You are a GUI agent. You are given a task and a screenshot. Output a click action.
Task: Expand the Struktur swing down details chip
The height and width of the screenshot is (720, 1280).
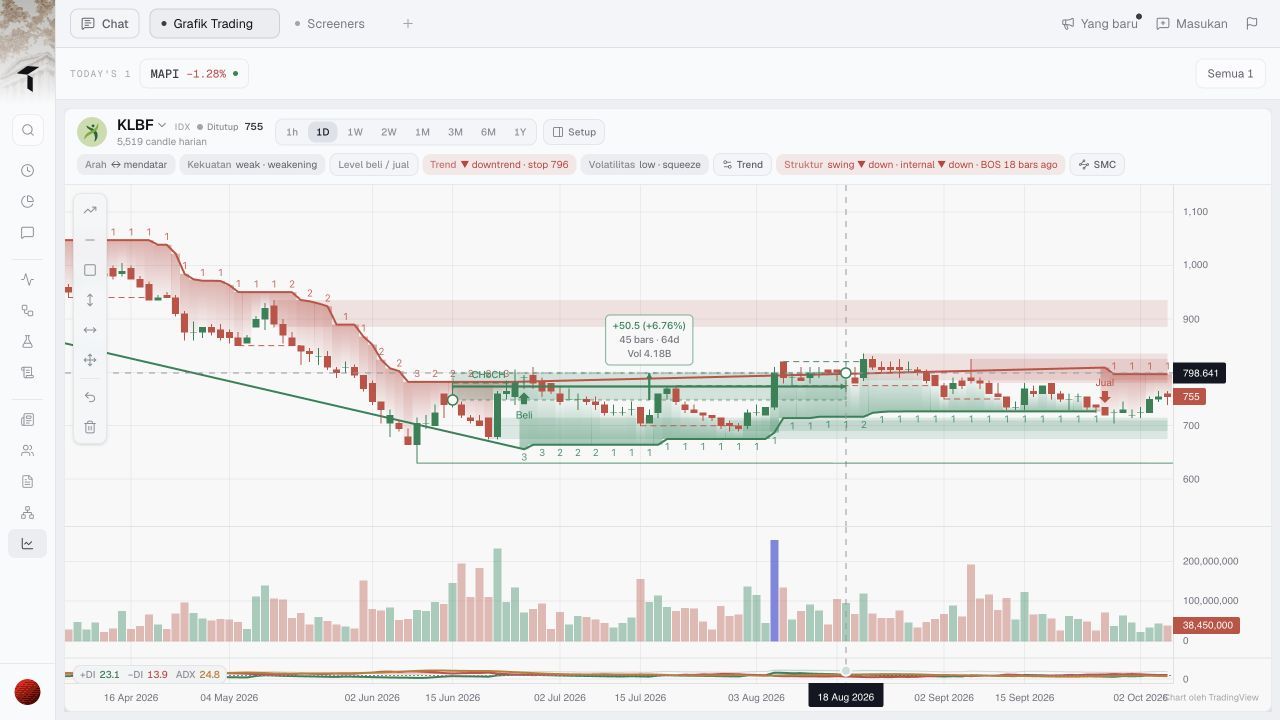click(x=920, y=164)
